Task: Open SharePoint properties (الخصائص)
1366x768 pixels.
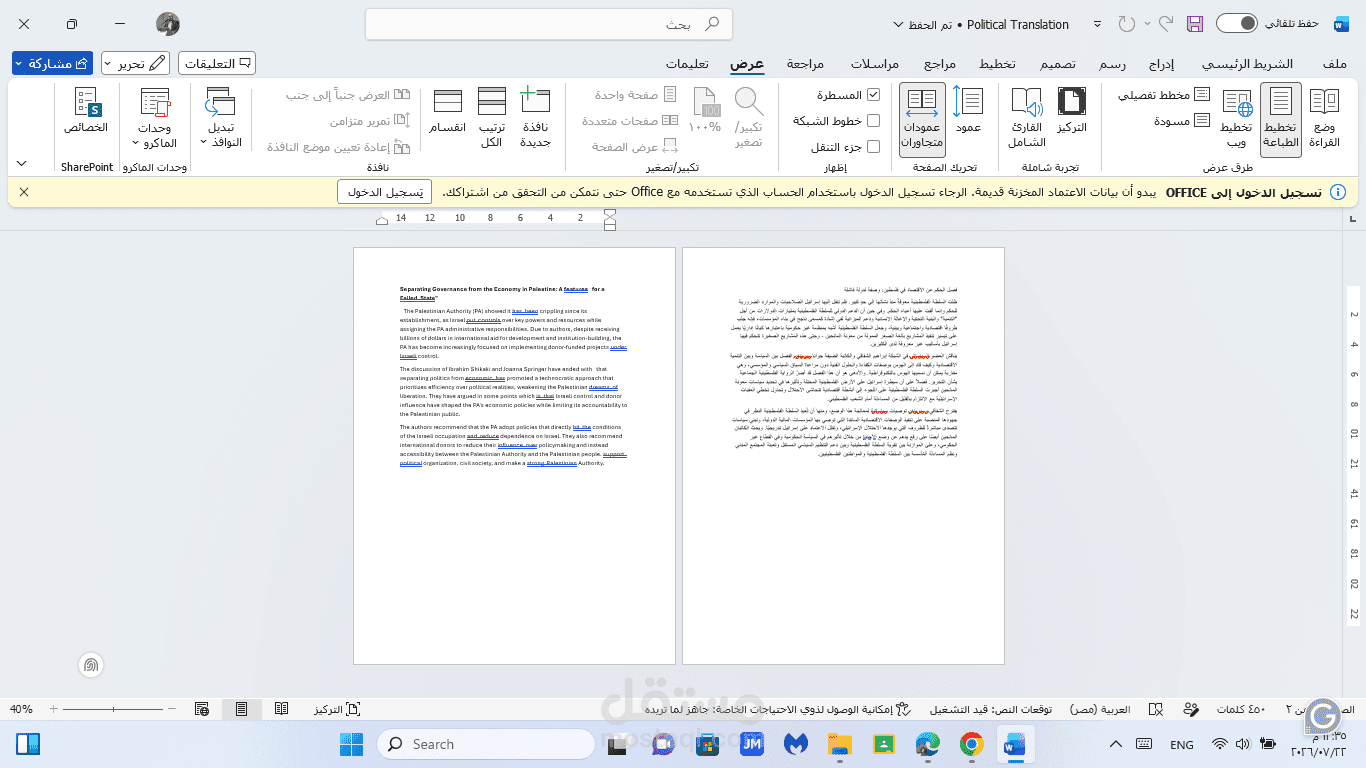Action: click(x=86, y=110)
